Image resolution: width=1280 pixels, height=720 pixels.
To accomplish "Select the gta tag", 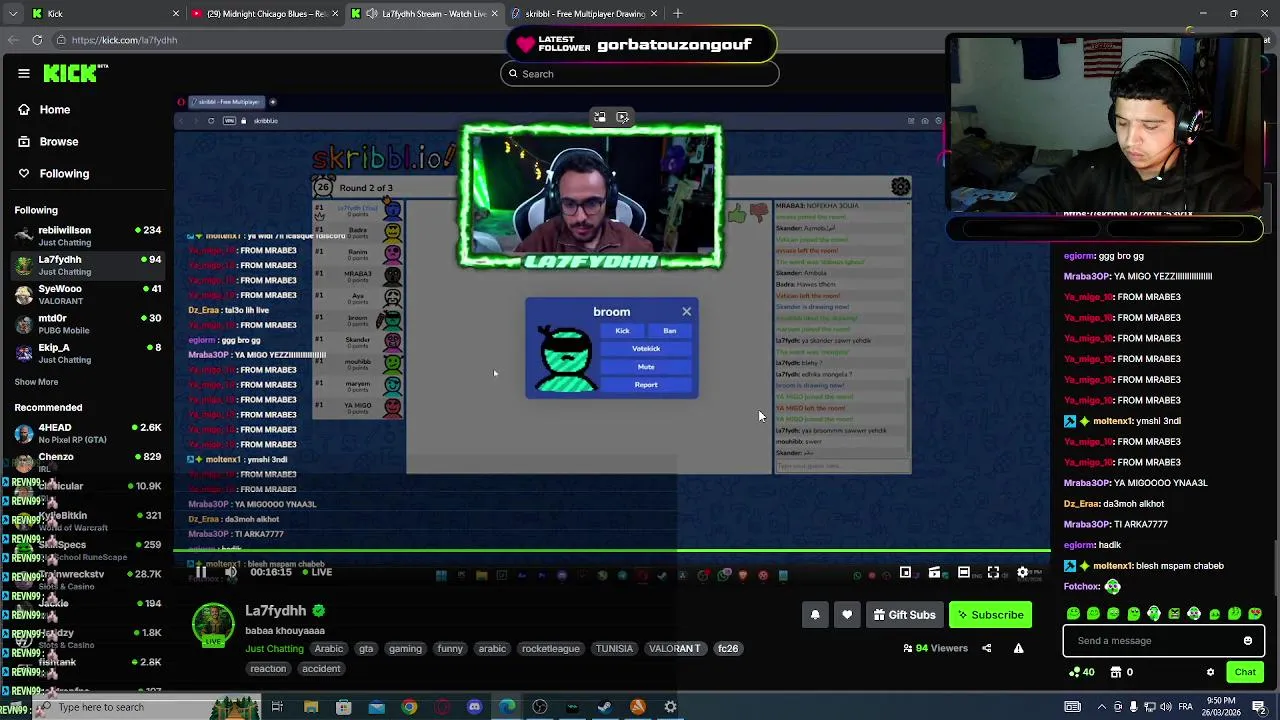I will (x=366, y=649).
